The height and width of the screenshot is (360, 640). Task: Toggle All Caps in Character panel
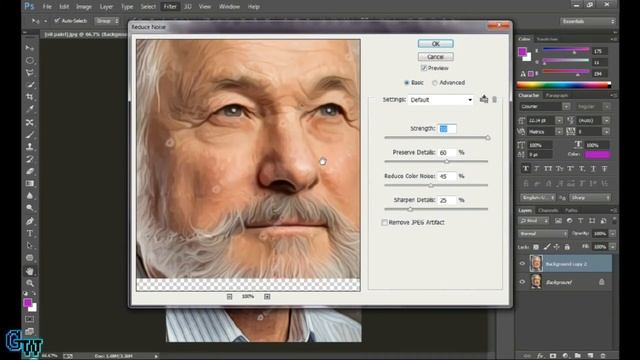point(547,168)
